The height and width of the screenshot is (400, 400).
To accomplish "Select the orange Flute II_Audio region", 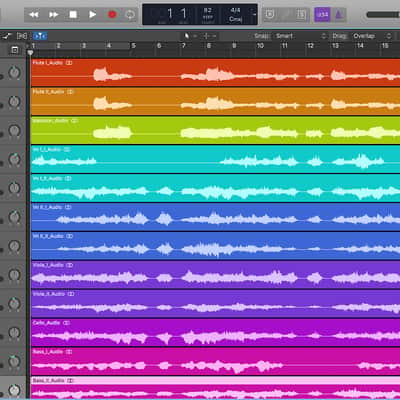I will coord(215,101).
